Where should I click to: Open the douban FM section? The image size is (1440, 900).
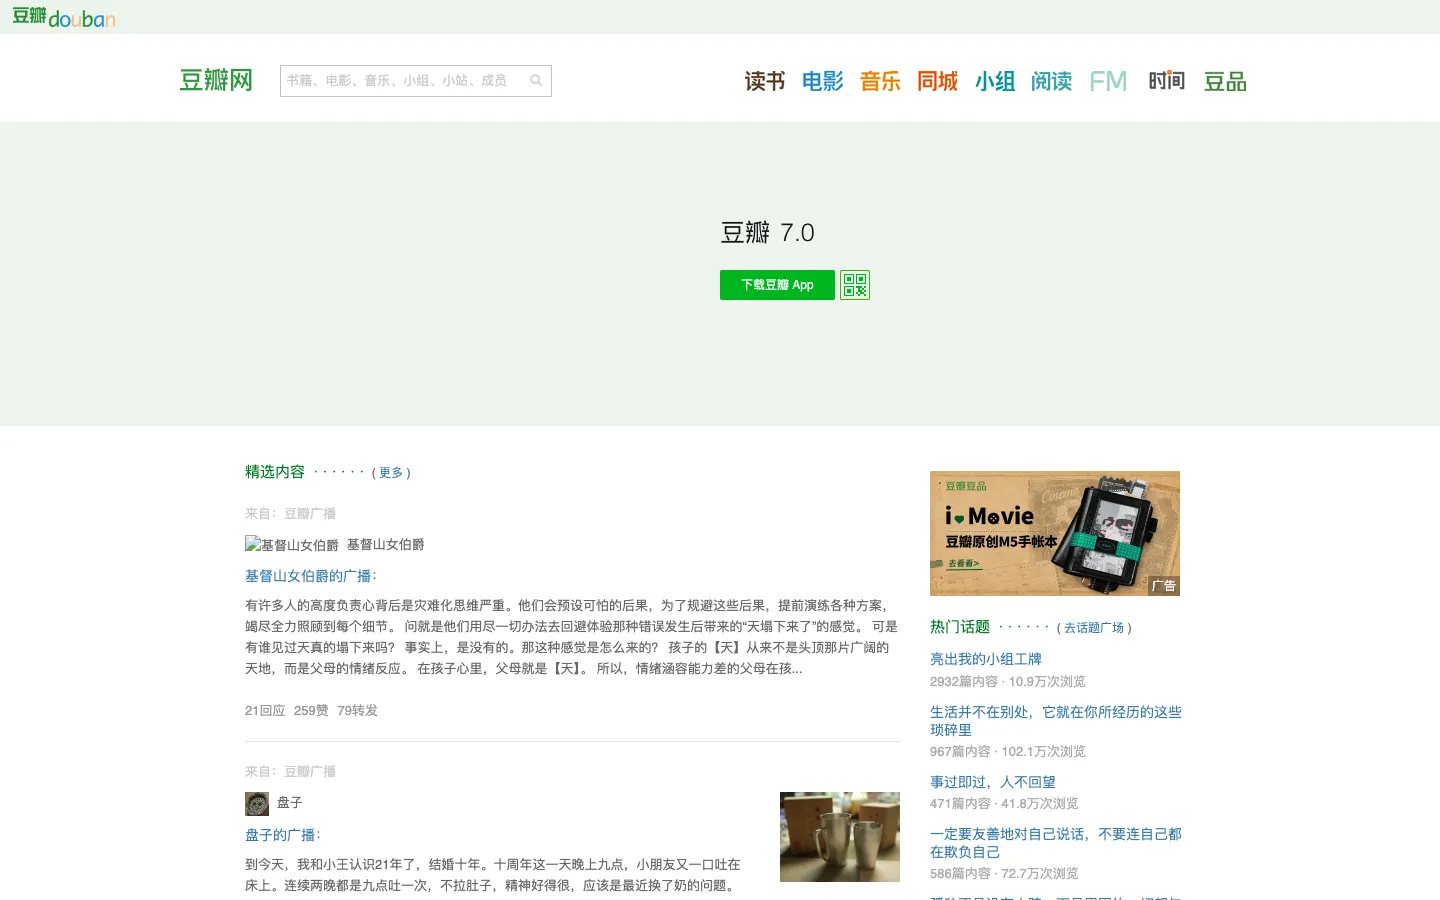click(x=1108, y=81)
